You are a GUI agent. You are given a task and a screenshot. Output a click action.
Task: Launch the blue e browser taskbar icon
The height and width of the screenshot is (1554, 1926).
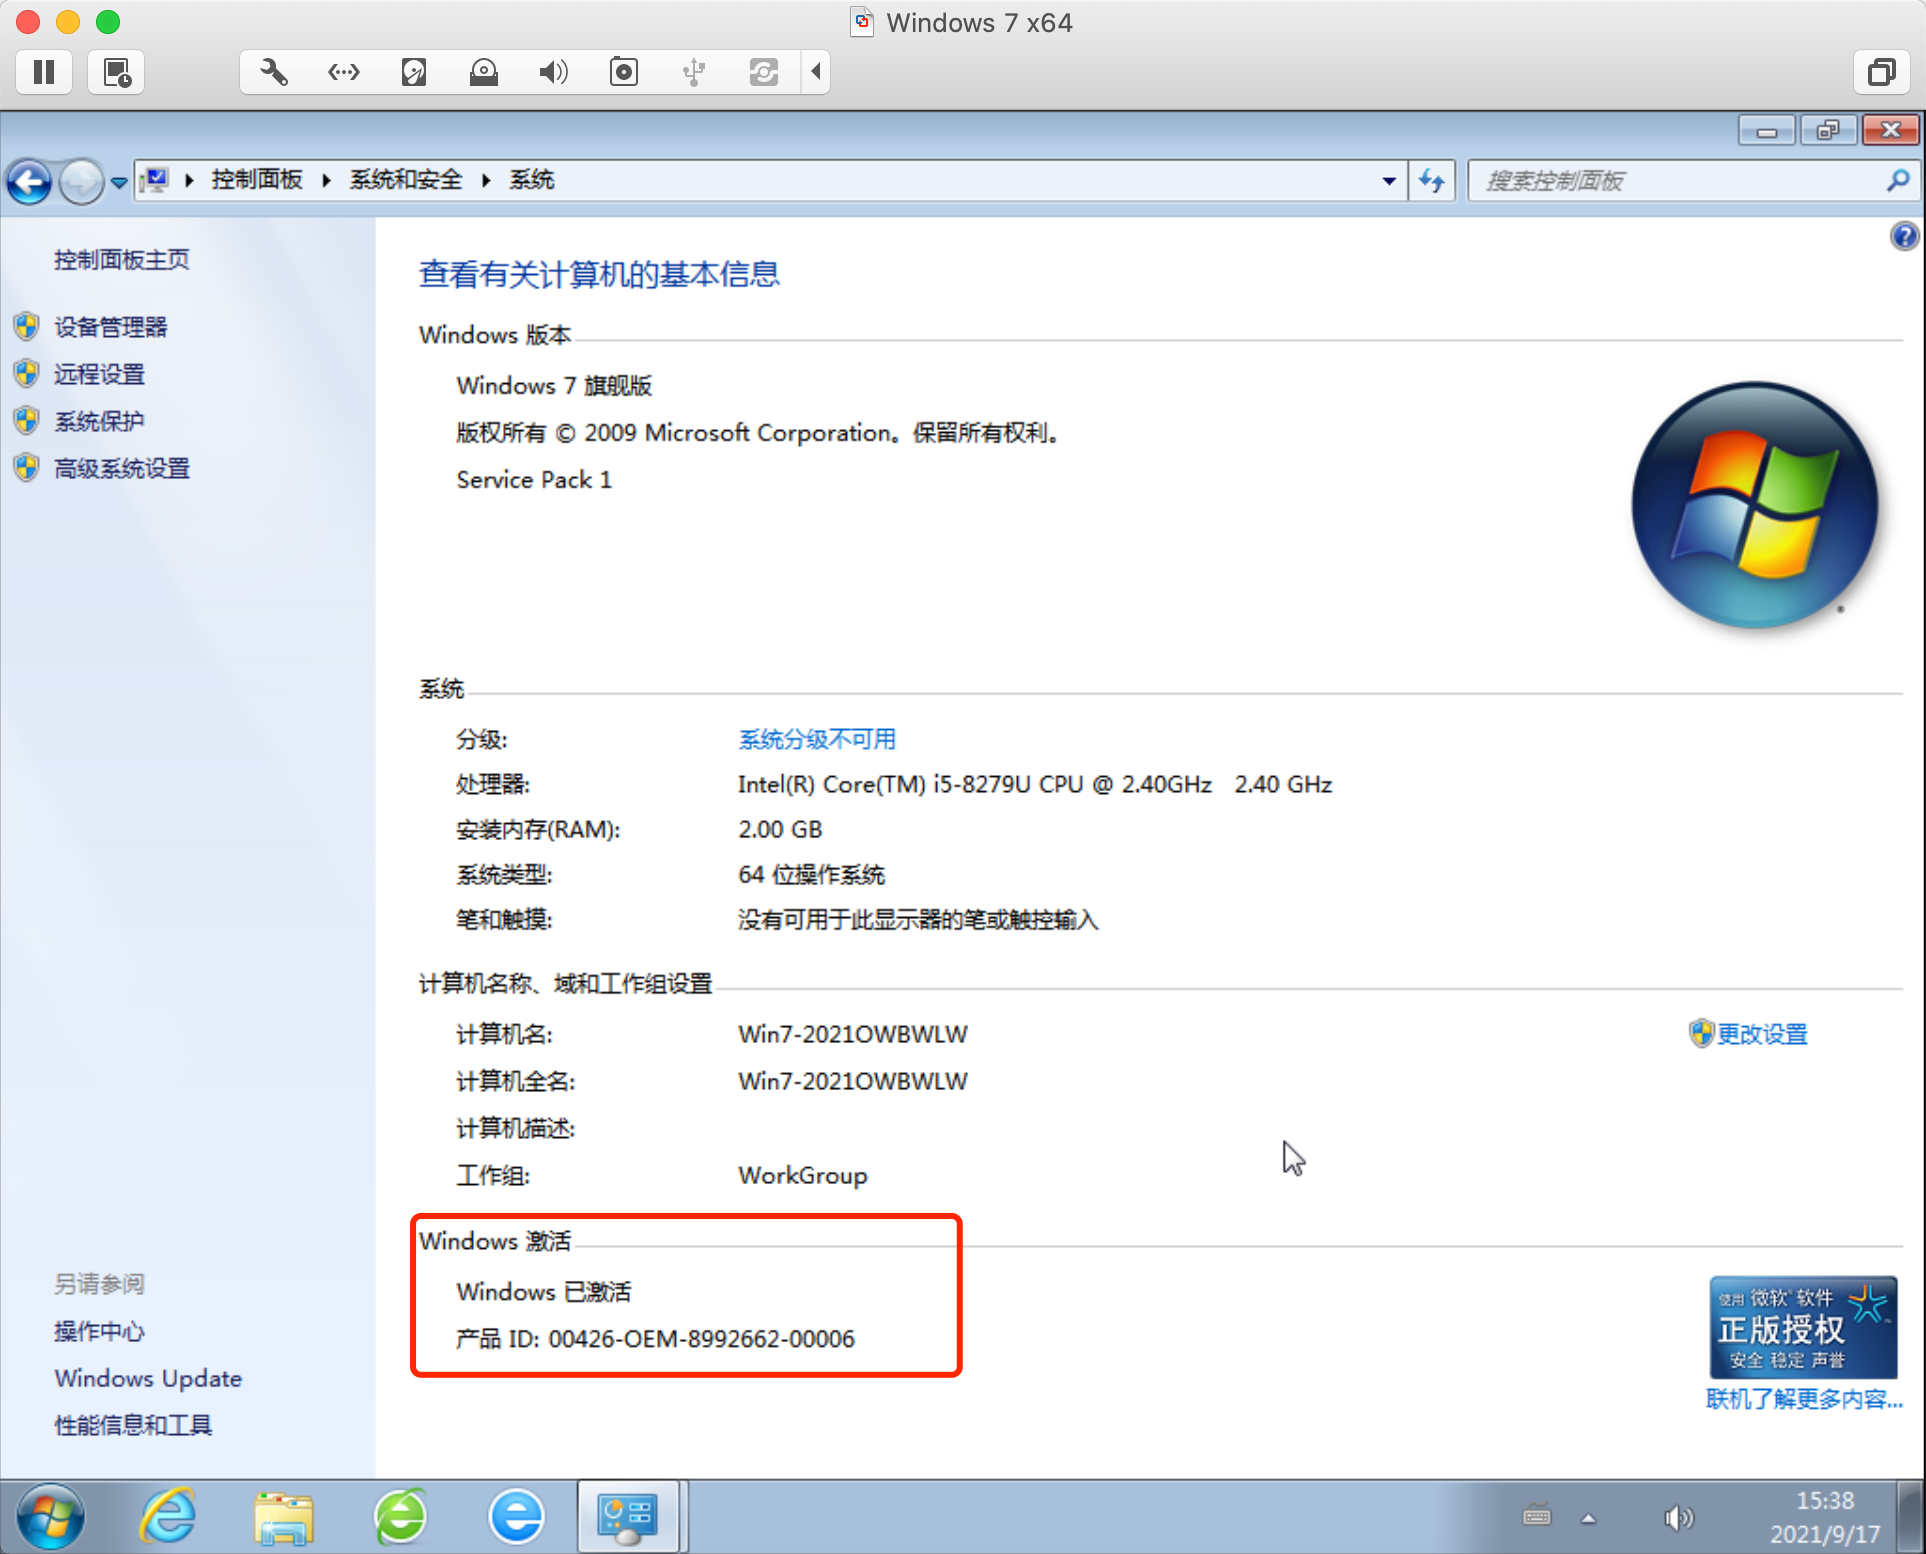coord(517,1517)
